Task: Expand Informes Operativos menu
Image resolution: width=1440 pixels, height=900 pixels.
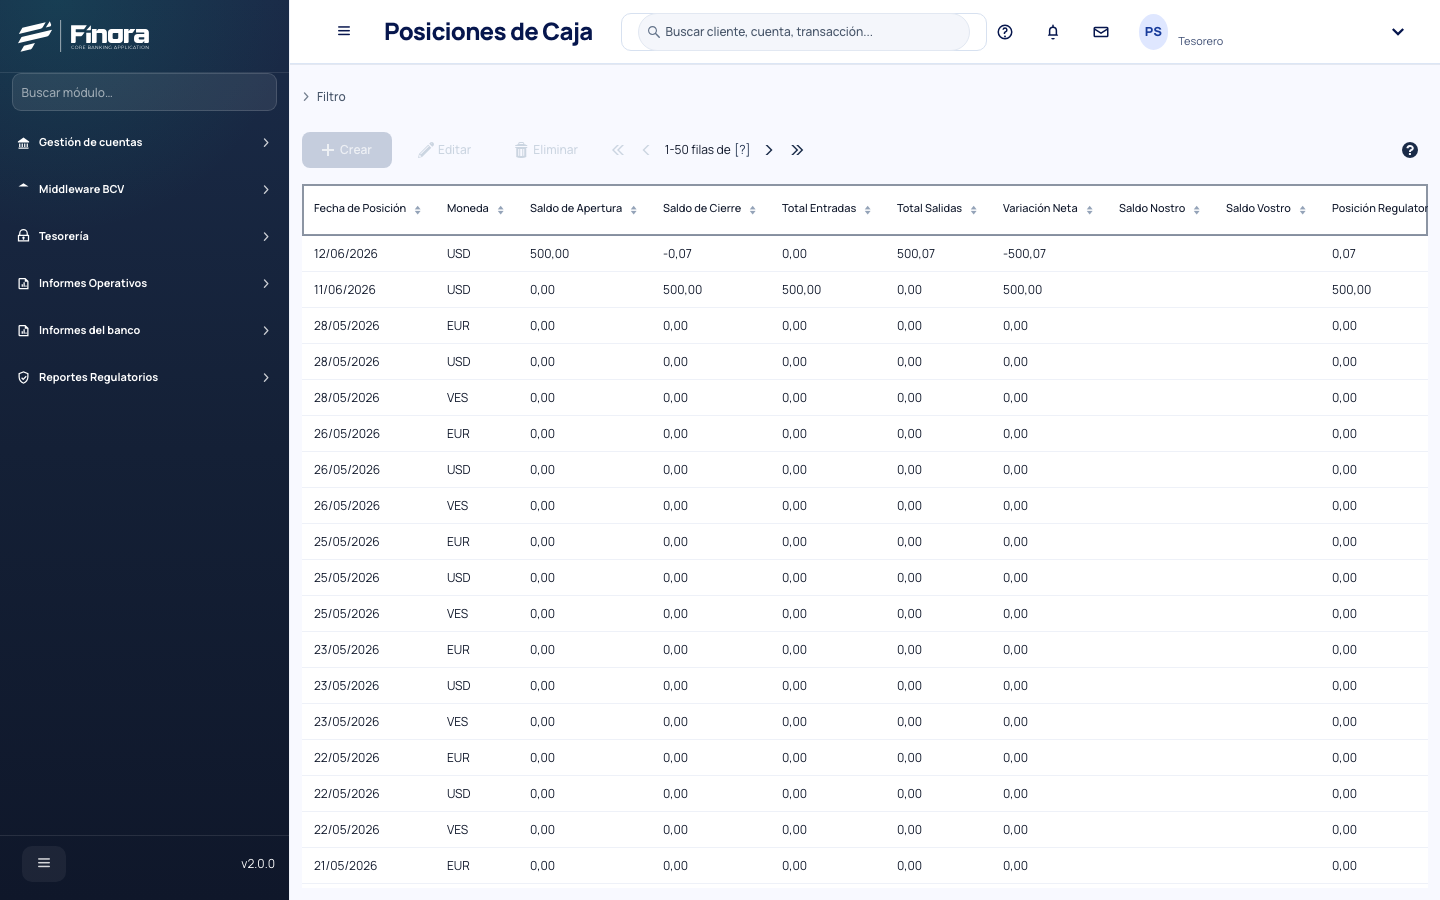Action: click(x=144, y=284)
